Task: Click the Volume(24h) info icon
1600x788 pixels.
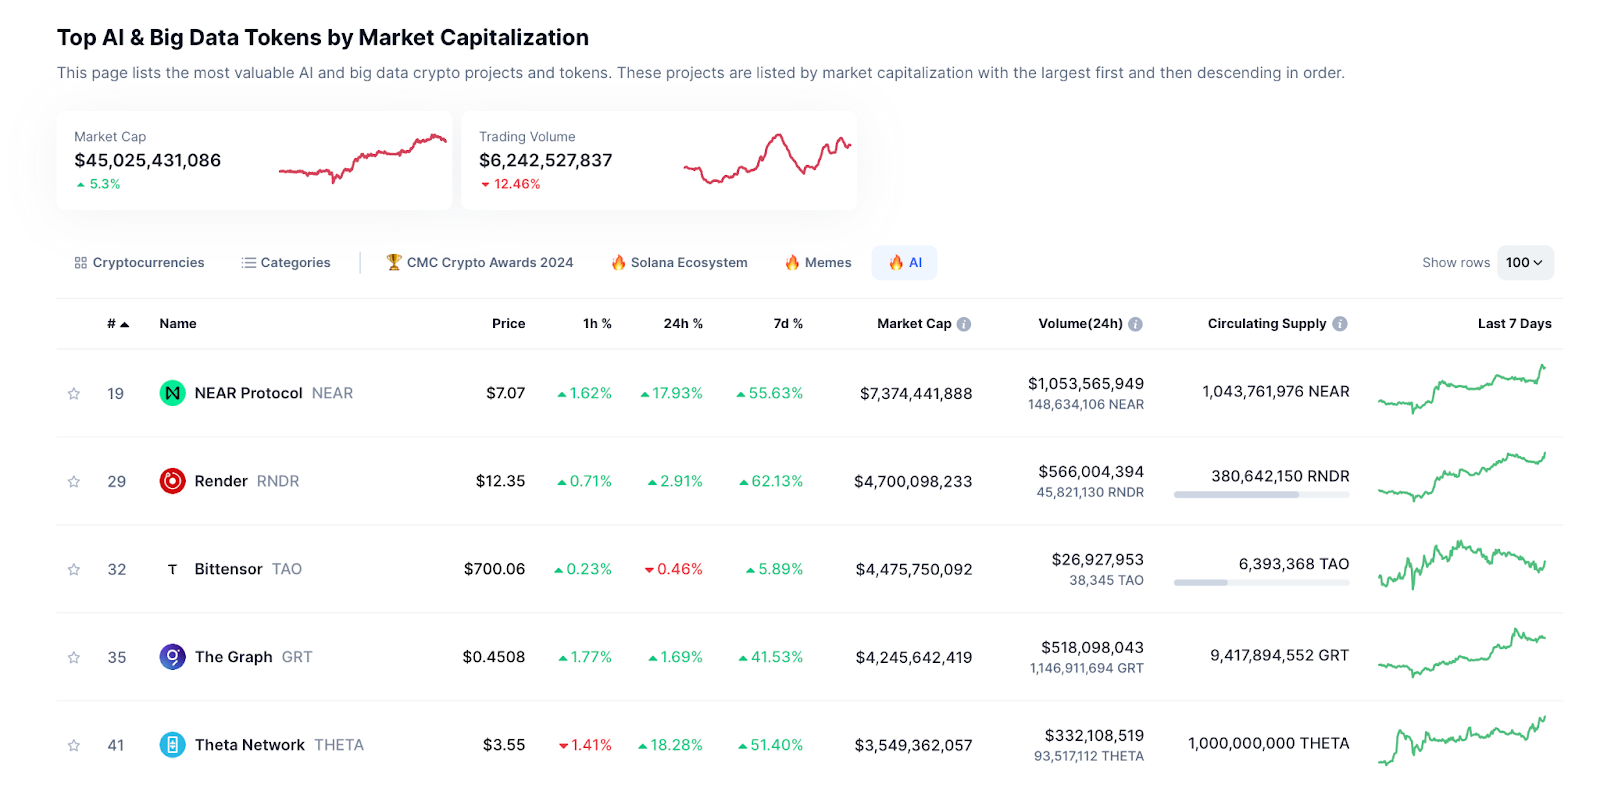Action: 1135,324
